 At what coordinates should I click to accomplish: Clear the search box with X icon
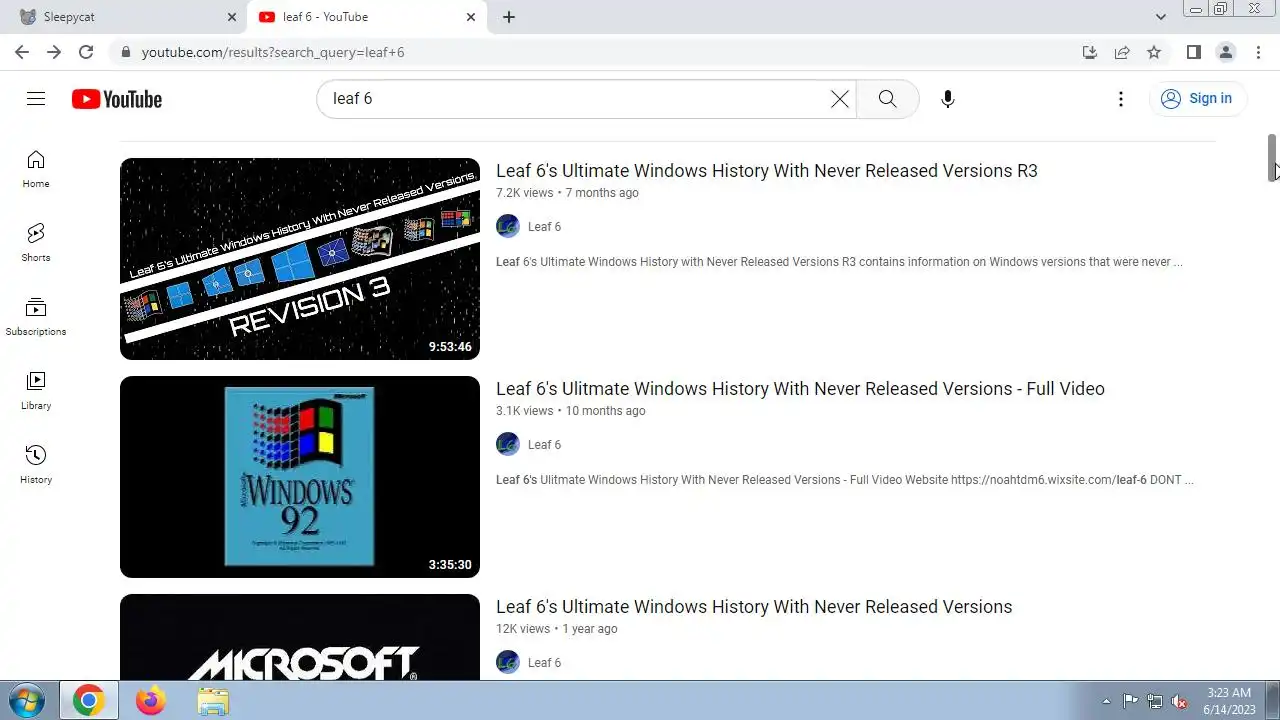pyautogui.click(x=840, y=99)
